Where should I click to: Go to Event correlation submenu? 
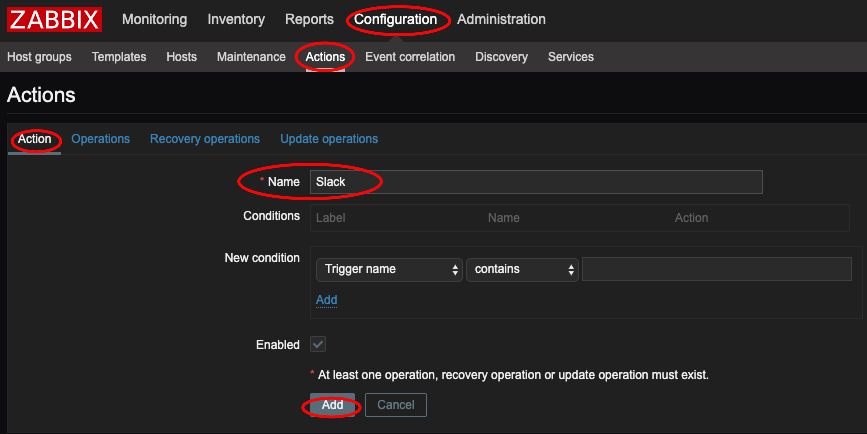pyautogui.click(x=410, y=57)
